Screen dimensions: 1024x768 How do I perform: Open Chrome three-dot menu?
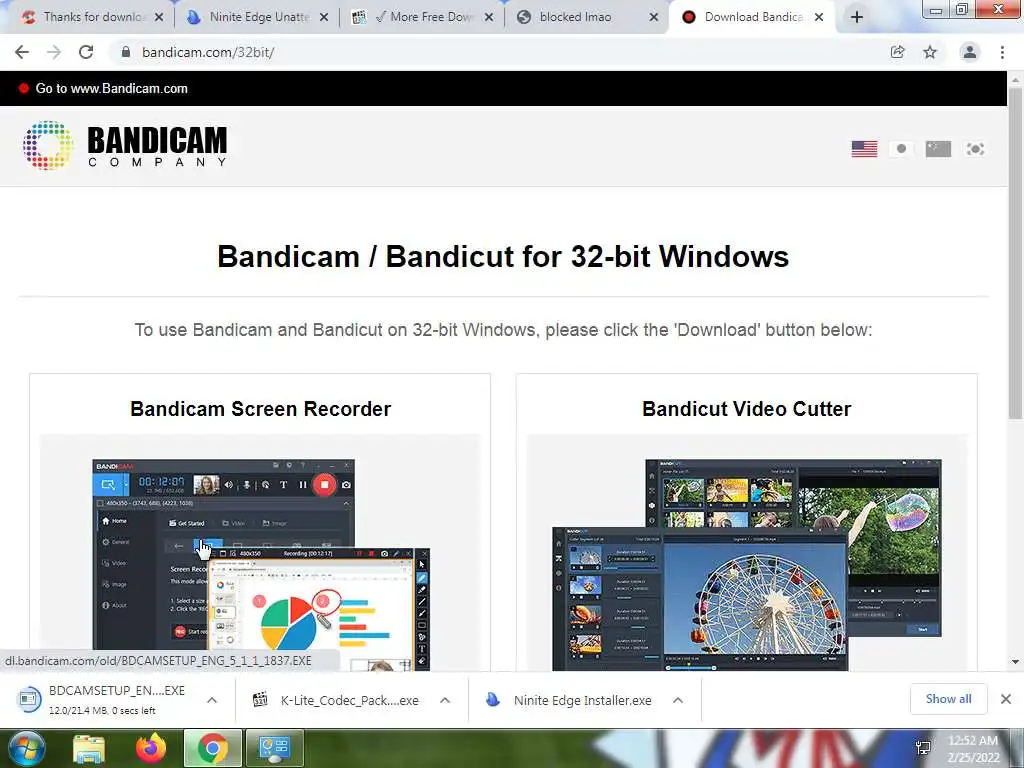coord(1002,52)
